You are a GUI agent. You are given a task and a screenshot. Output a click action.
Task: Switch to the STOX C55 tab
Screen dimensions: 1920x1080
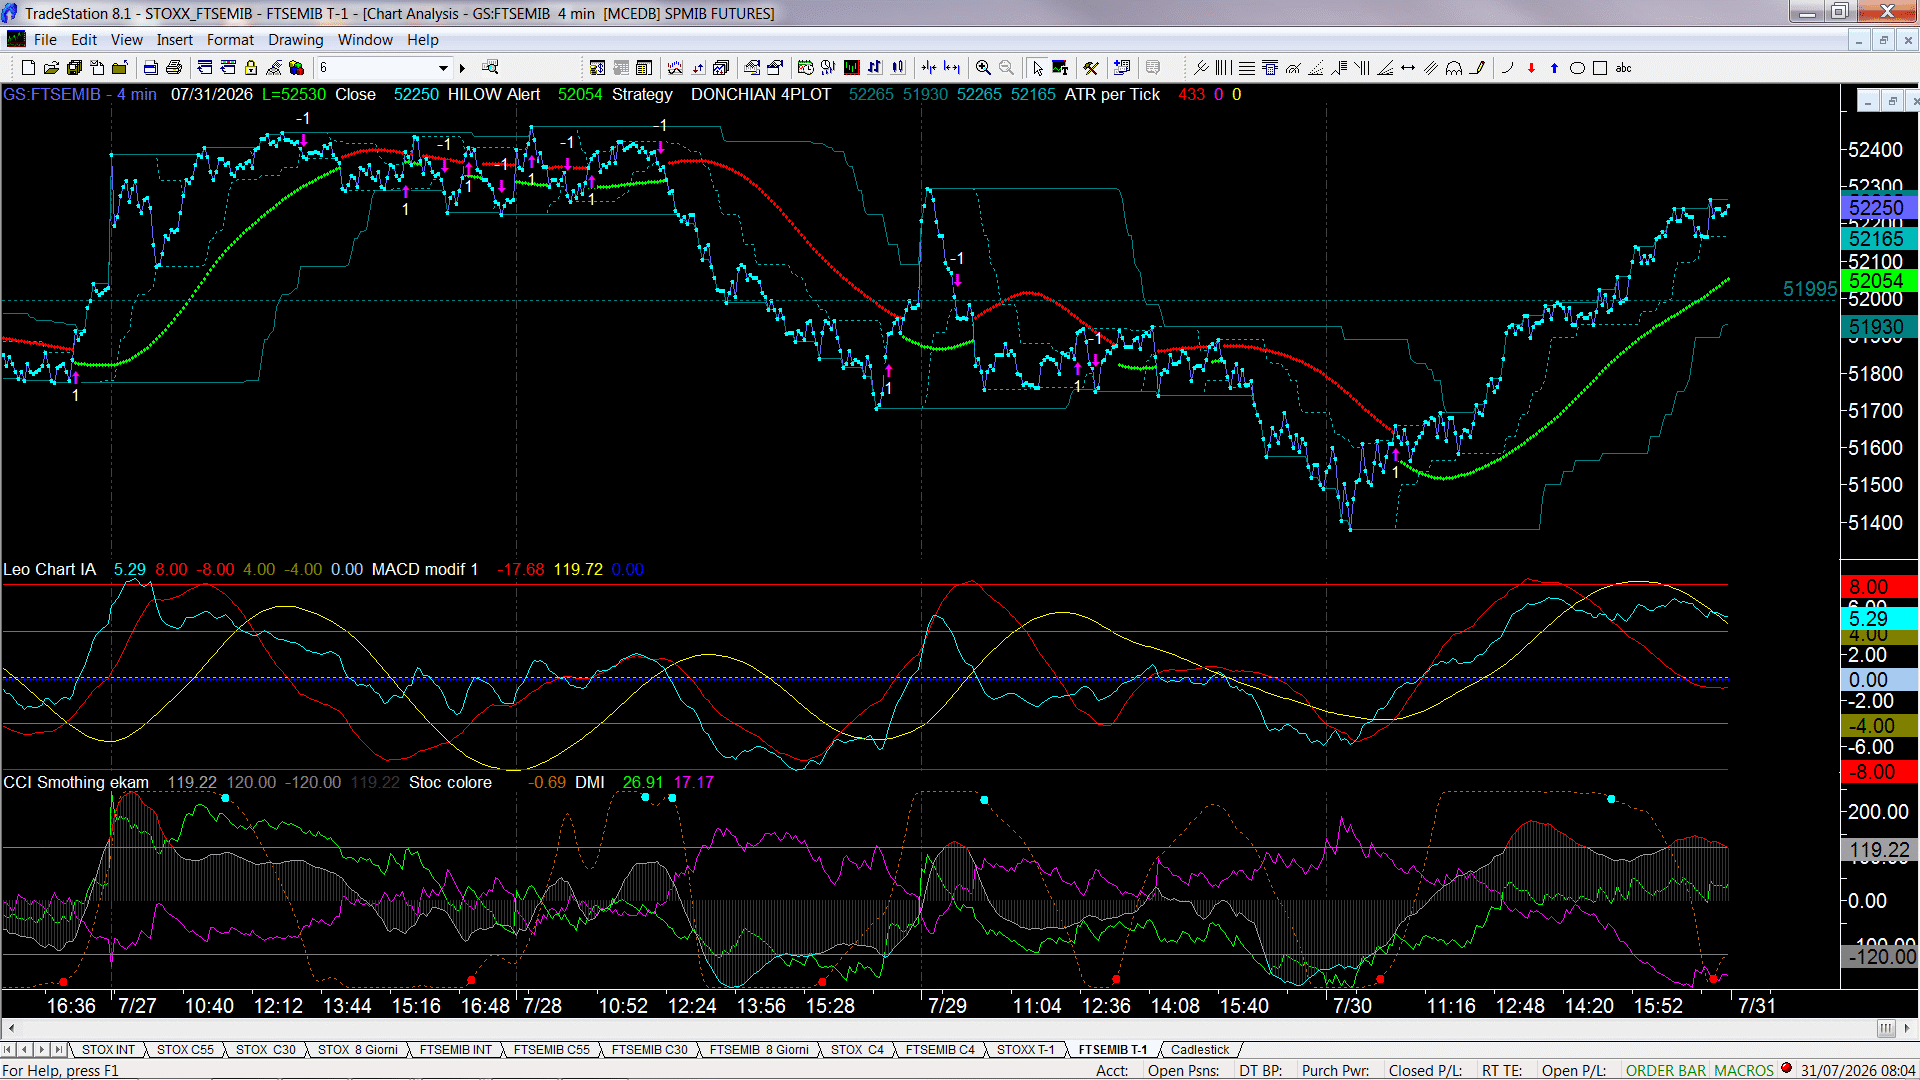pos(185,1050)
